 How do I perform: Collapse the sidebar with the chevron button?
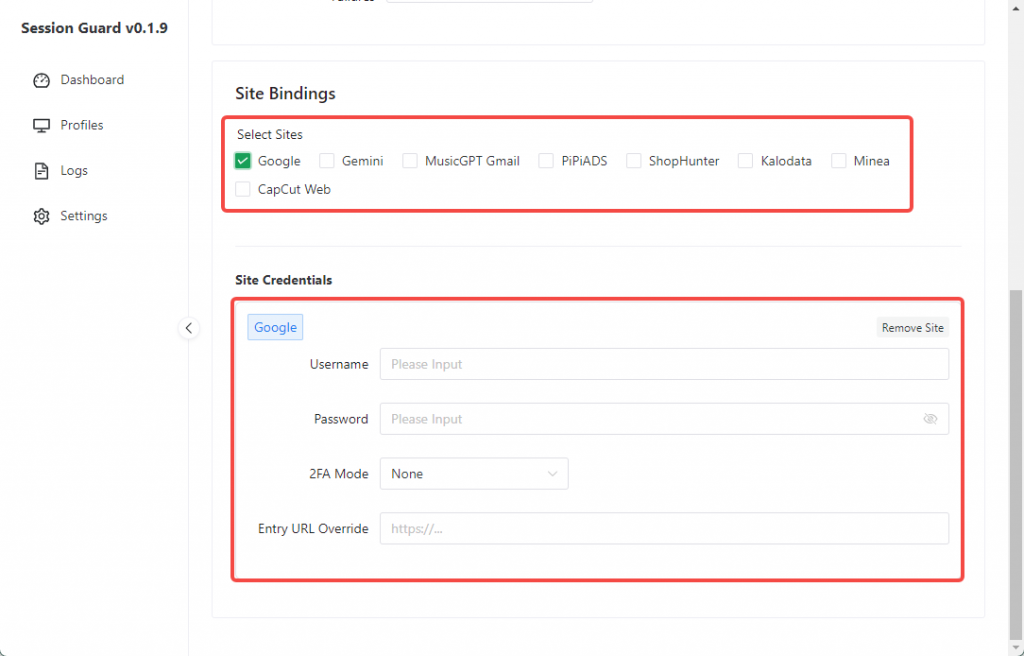(189, 327)
